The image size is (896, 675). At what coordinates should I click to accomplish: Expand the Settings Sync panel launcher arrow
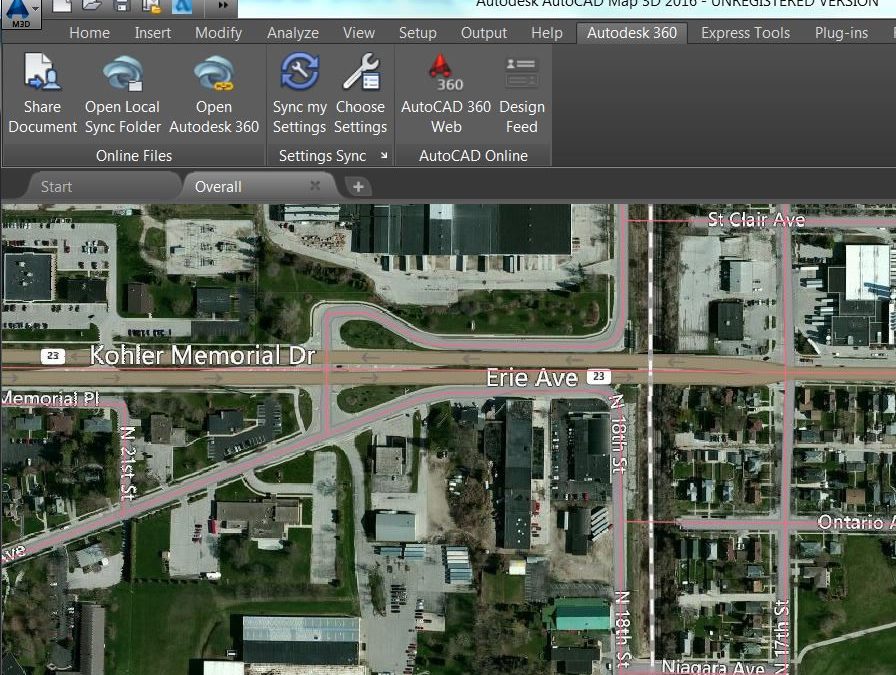pos(384,155)
